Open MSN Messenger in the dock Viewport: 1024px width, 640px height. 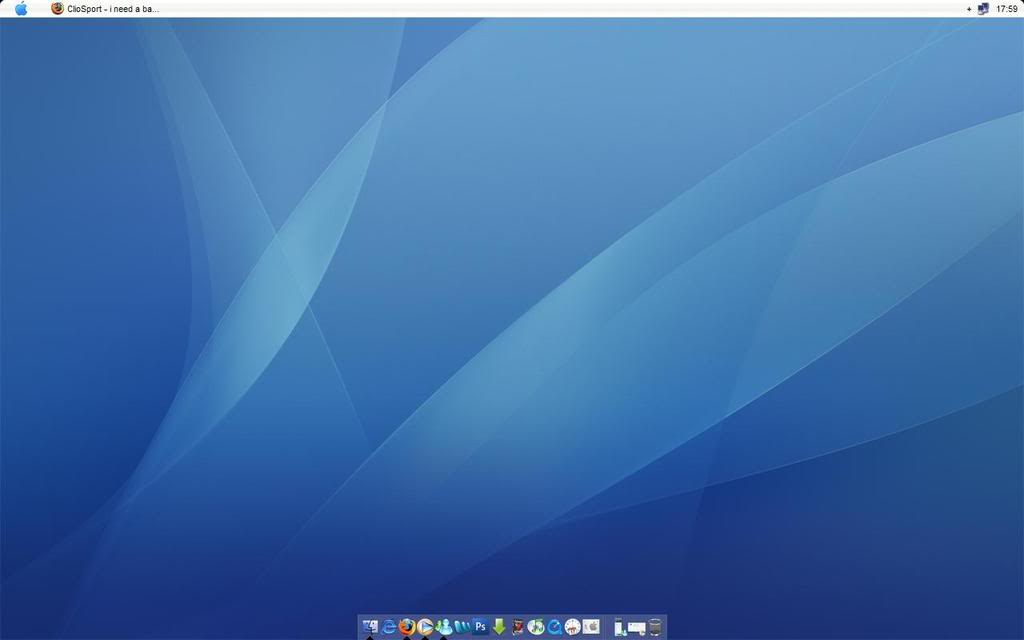point(443,627)
